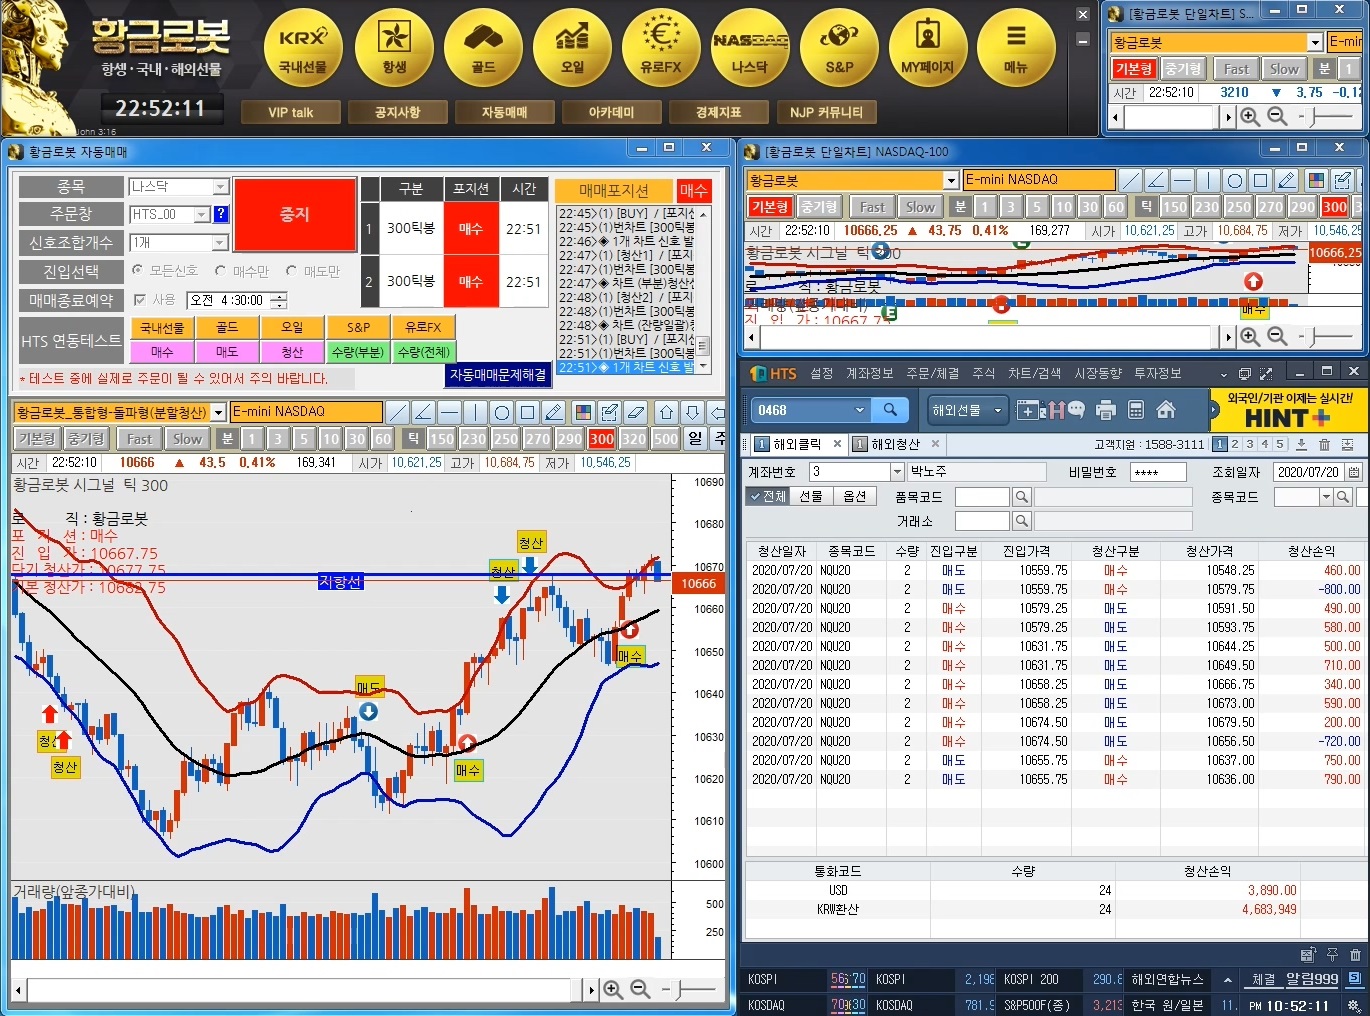Open the 유로FX round icon
This screenshot has width=1370, height=1016.
[661, 48]
